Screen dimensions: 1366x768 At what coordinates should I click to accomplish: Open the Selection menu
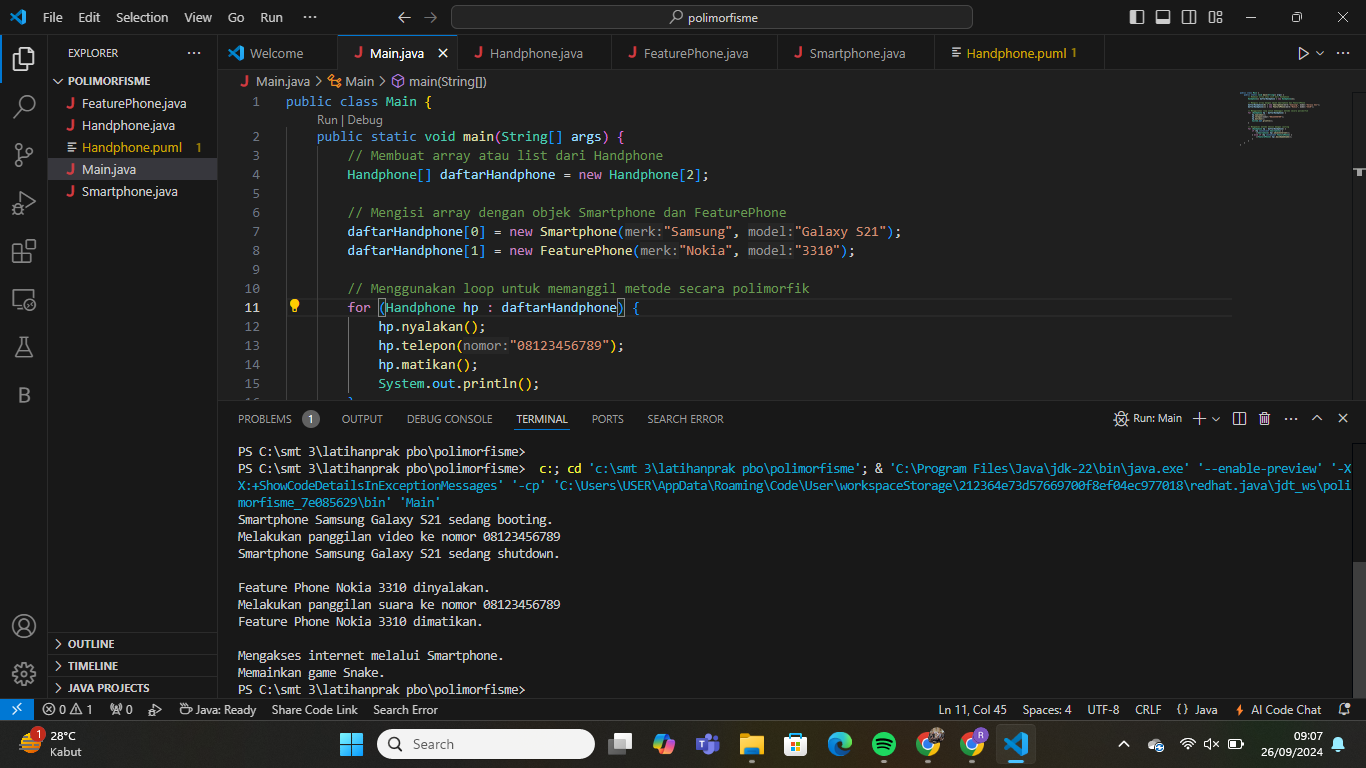pos(142,17)
